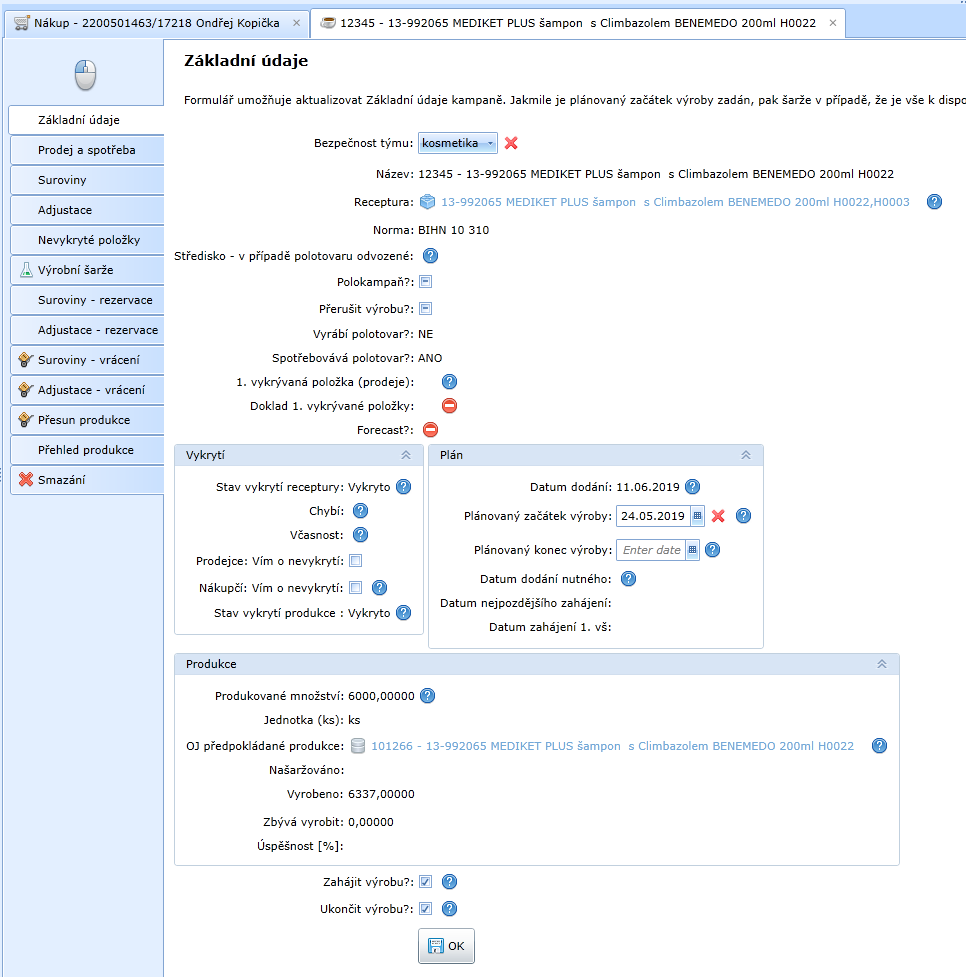Click the help icon next to Receptura
966x977 pixels.
pyautogui.click(x=934, y=202)
